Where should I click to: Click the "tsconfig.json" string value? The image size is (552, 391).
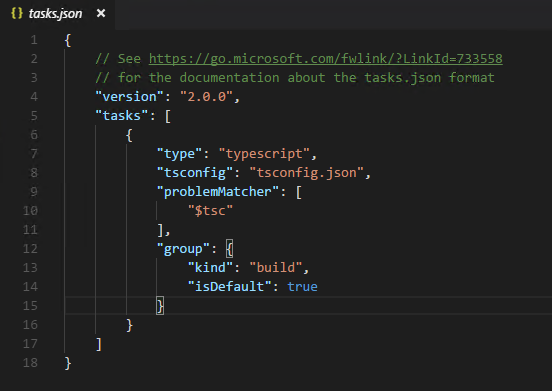[307, 173]
